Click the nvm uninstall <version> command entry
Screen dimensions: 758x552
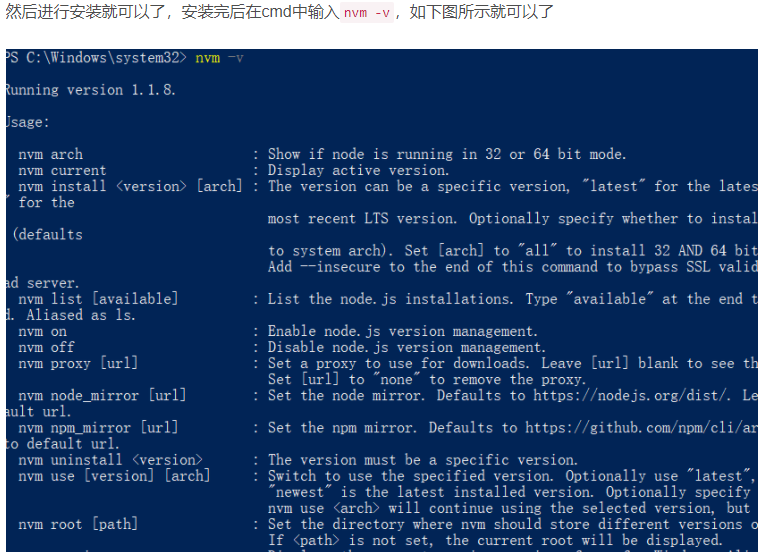pos(110,460)
